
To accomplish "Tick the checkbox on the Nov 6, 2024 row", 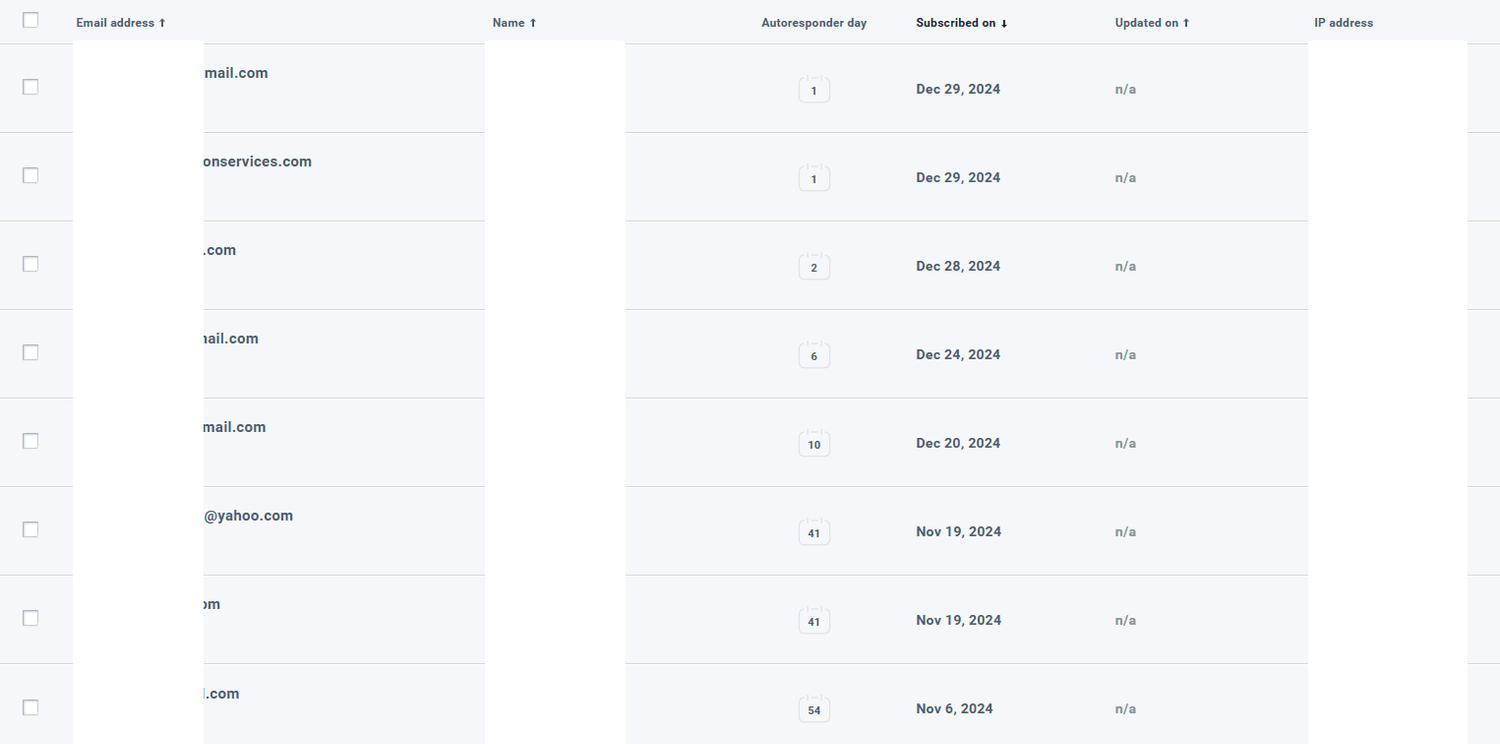I will 30,707.
